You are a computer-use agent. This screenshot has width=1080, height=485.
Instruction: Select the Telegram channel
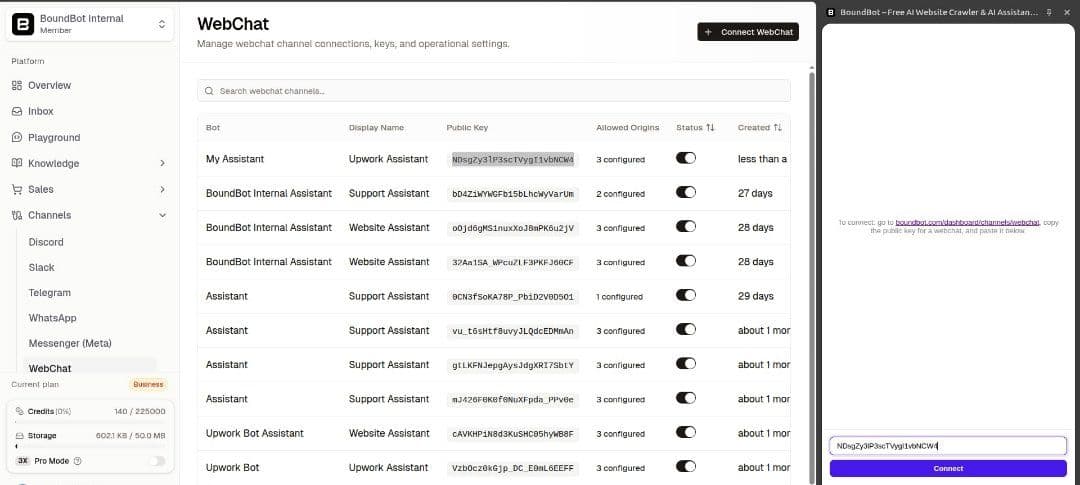pyautogui.click(x=50, y=292)
